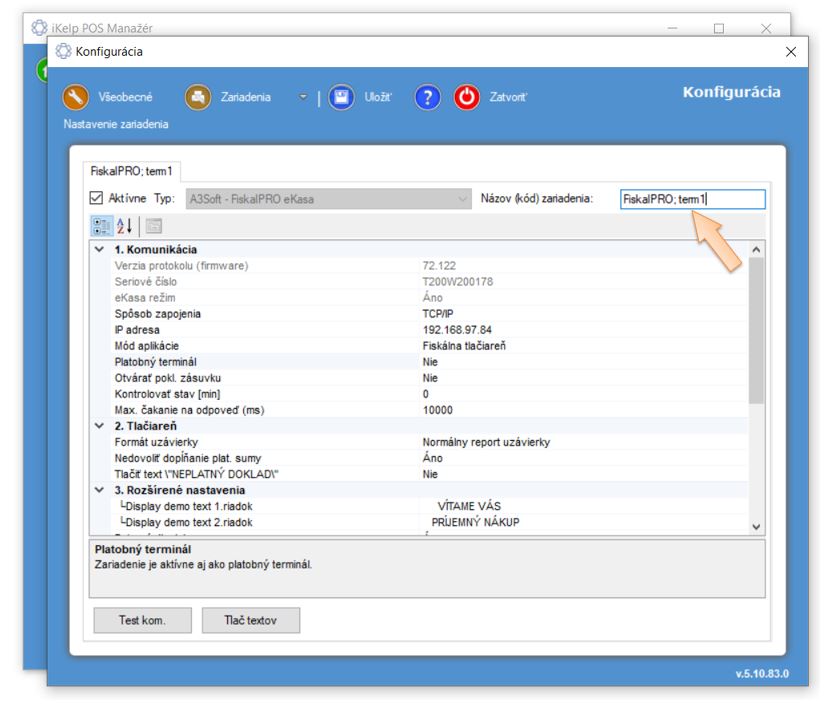Viewport: 832px width, 708px height.
Task: Collapse the 1. Komunikácia section
Action: (98, 249)
